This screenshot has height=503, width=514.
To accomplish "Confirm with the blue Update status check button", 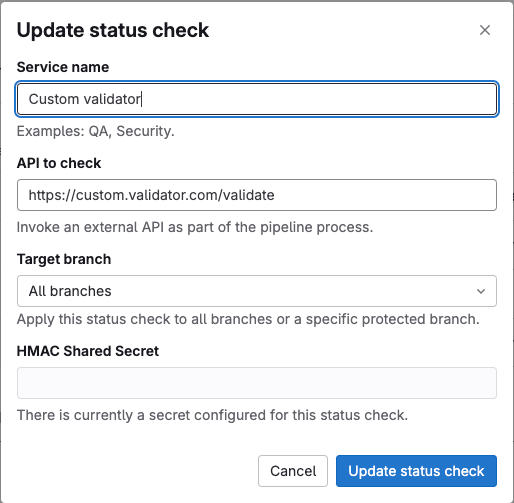I will pyautogui.click(x=416, y=471).
